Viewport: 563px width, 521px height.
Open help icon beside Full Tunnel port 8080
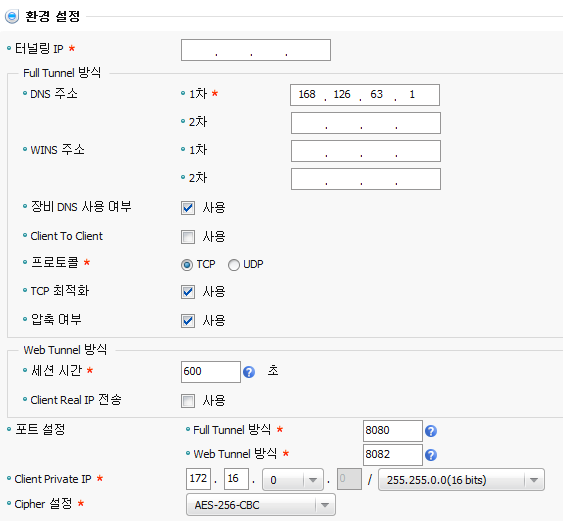[431, 431]
